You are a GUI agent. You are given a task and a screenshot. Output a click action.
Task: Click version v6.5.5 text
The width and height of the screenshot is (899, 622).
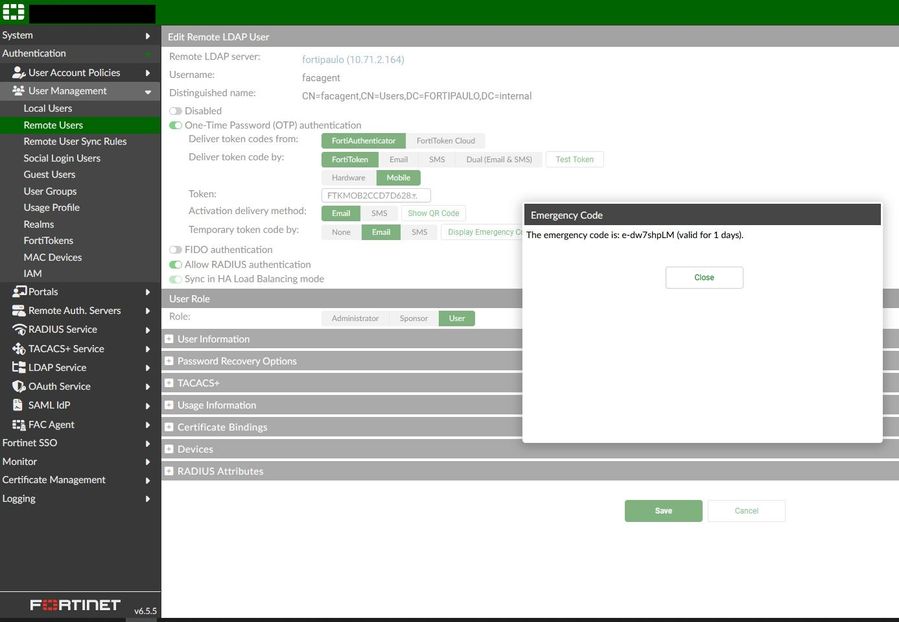click(x=145, y=611)
